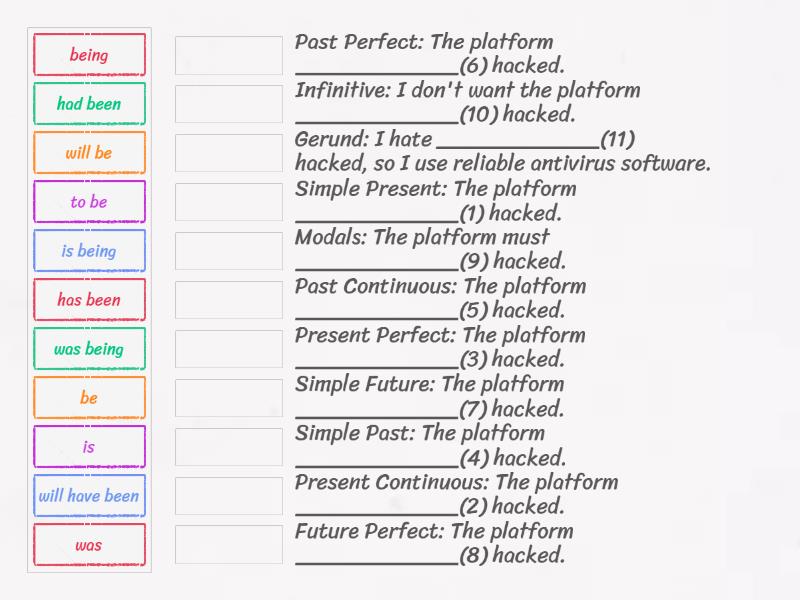Screen dimensions: 800x600
Task: Select the "is being" word tile
Action: tap(89, 251)
